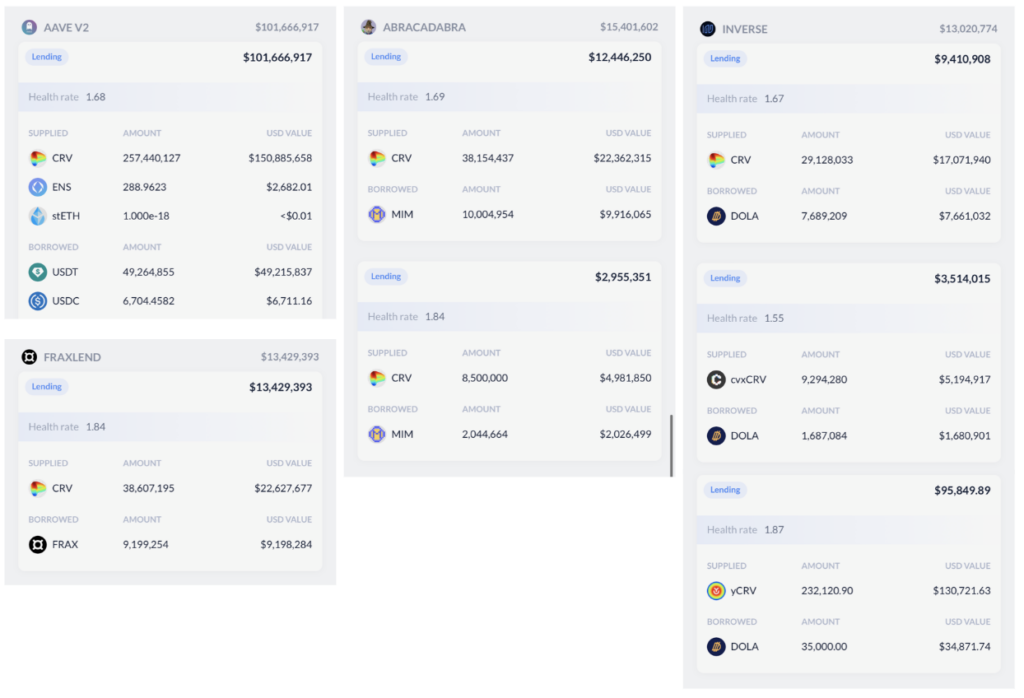Click Lending tag in Fraxlend card
This screenshot has height=698, width=1024.
point(47,387)
